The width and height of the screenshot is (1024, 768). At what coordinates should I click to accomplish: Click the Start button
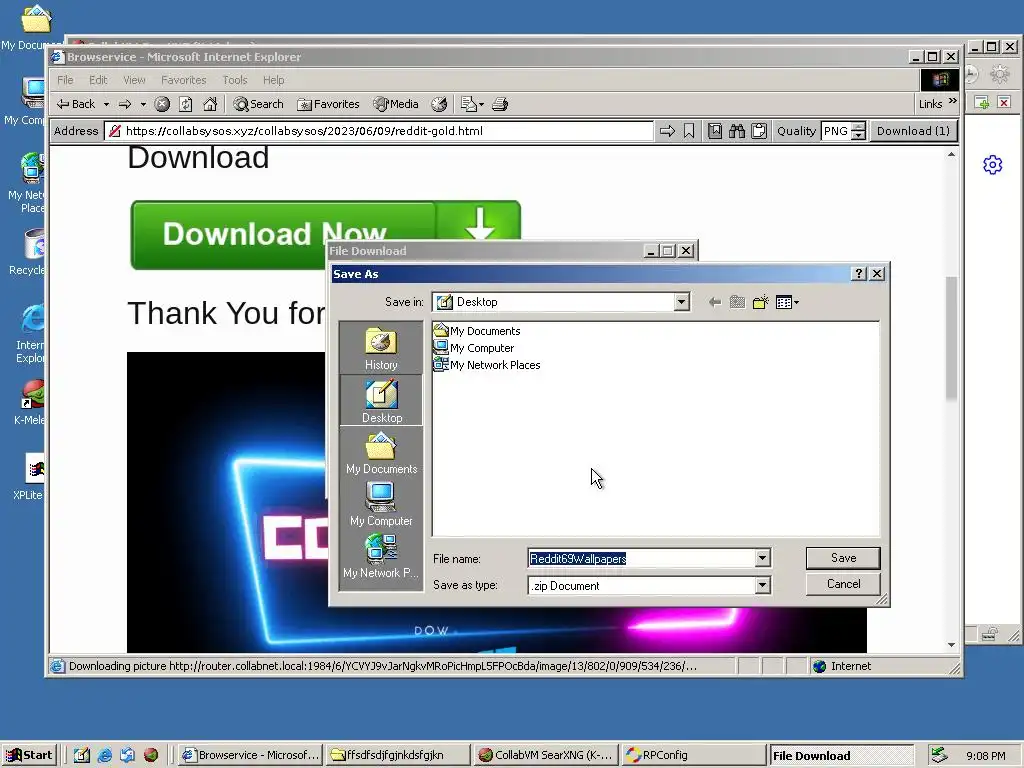[29, 755]
